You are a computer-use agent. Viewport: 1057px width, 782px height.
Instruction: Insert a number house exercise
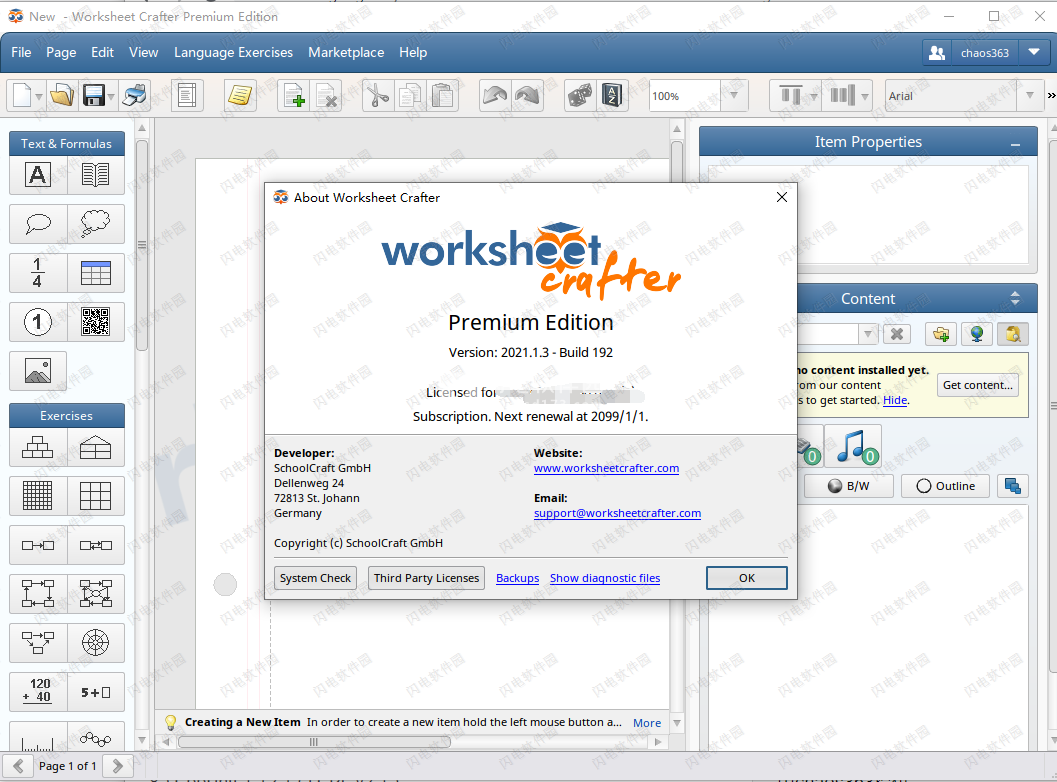click(x=96, y=447)
